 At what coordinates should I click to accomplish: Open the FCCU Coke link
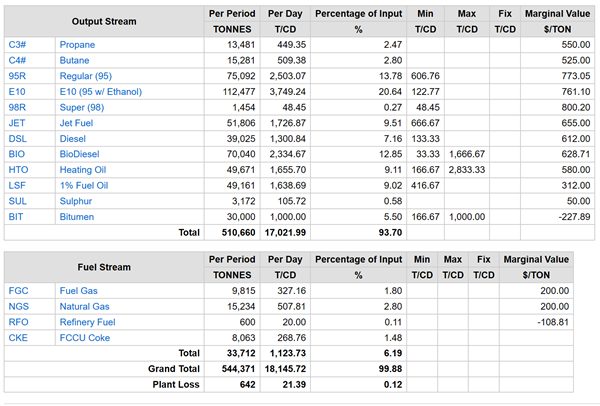(x=86, y=338)
